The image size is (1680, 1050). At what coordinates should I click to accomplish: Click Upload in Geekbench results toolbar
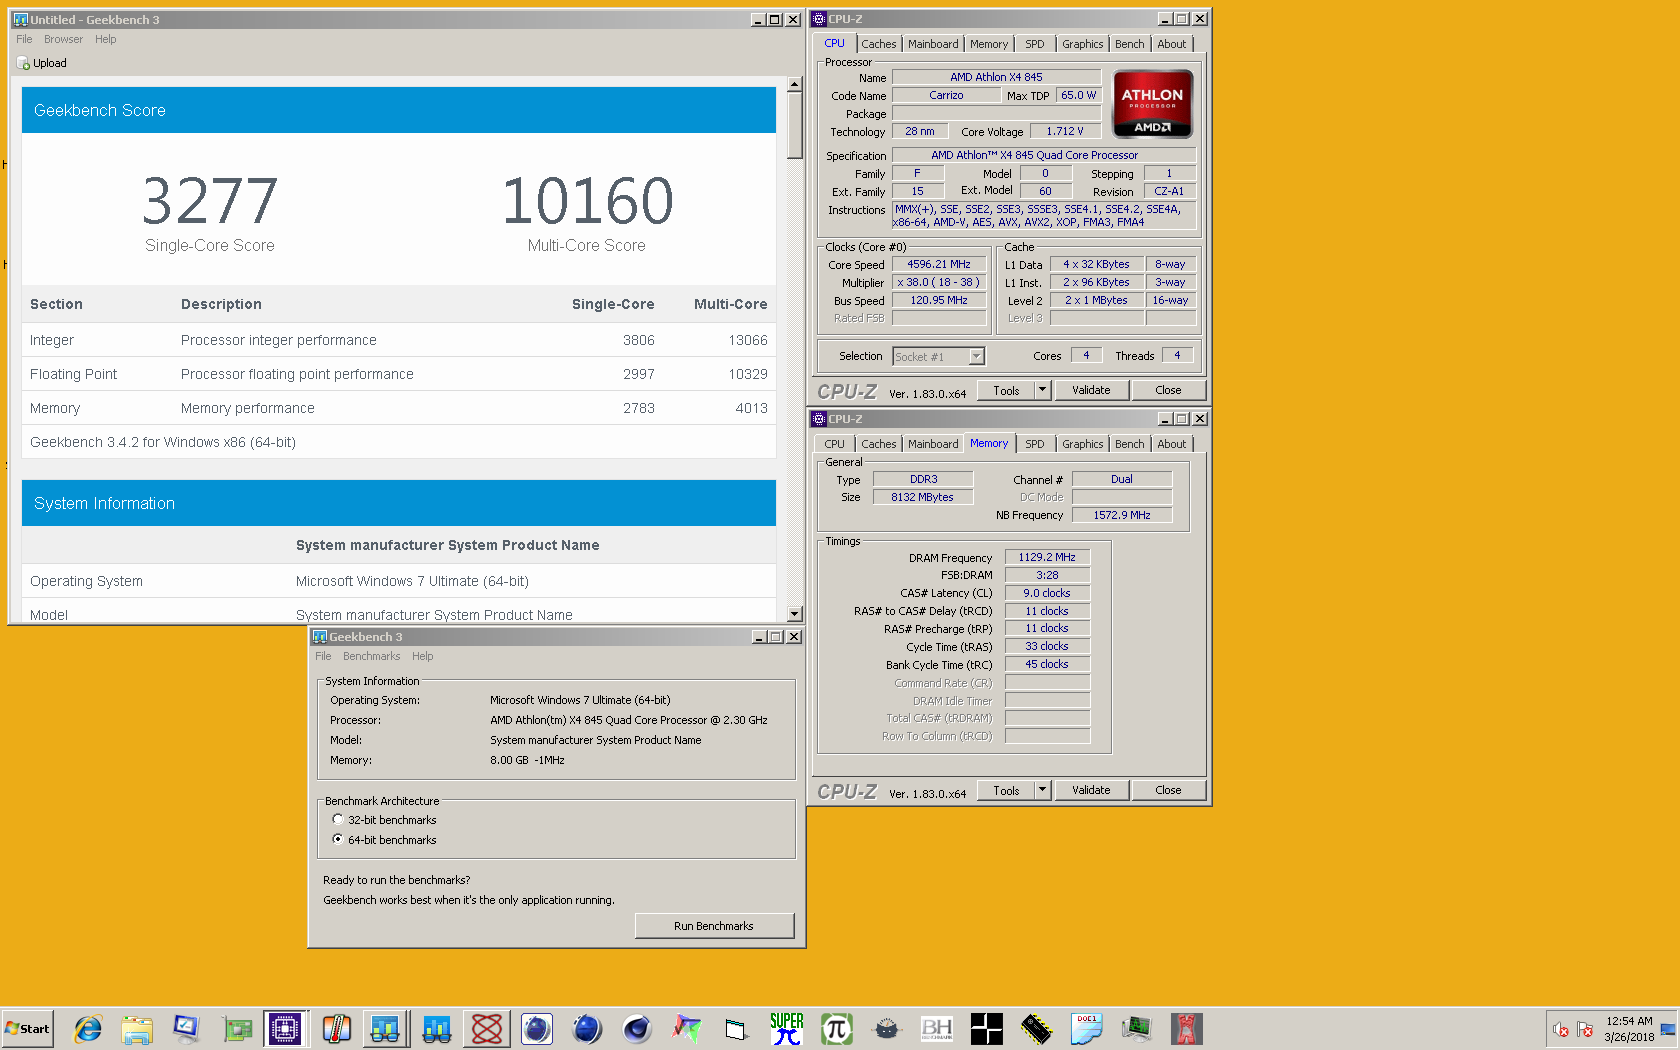42,63
